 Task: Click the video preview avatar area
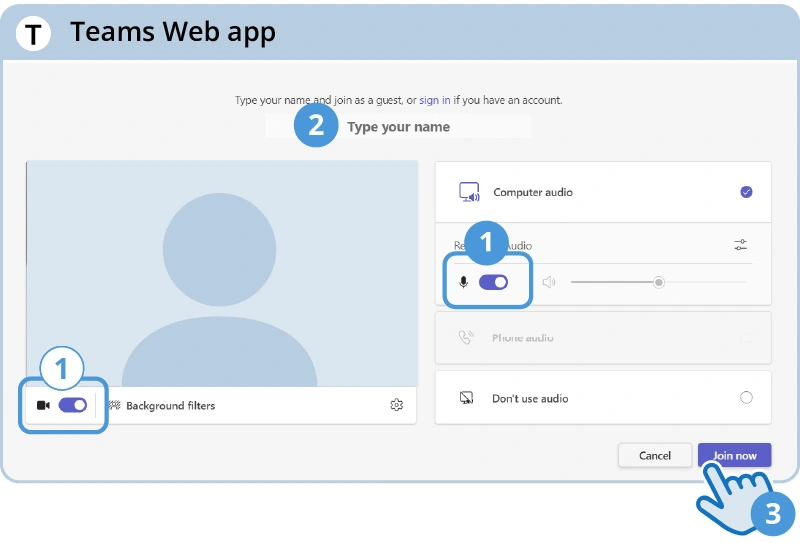222,274
